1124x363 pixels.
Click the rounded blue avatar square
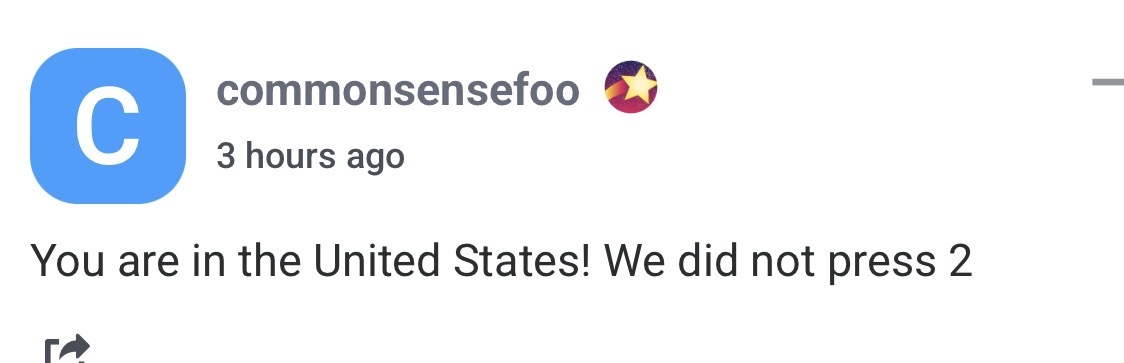(108, 126)
